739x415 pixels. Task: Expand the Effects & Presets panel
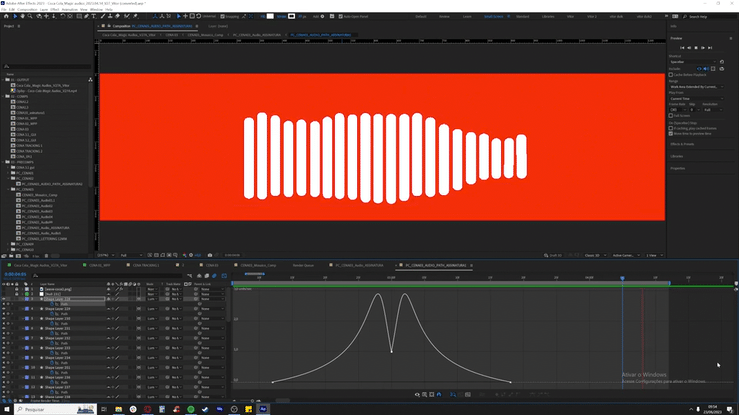(682, 144)
